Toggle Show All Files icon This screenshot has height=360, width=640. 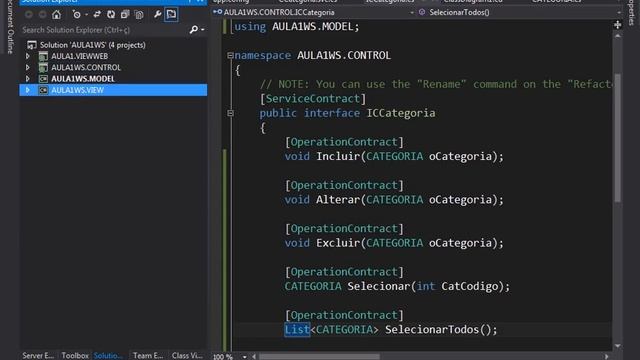[x=139, y=15]
